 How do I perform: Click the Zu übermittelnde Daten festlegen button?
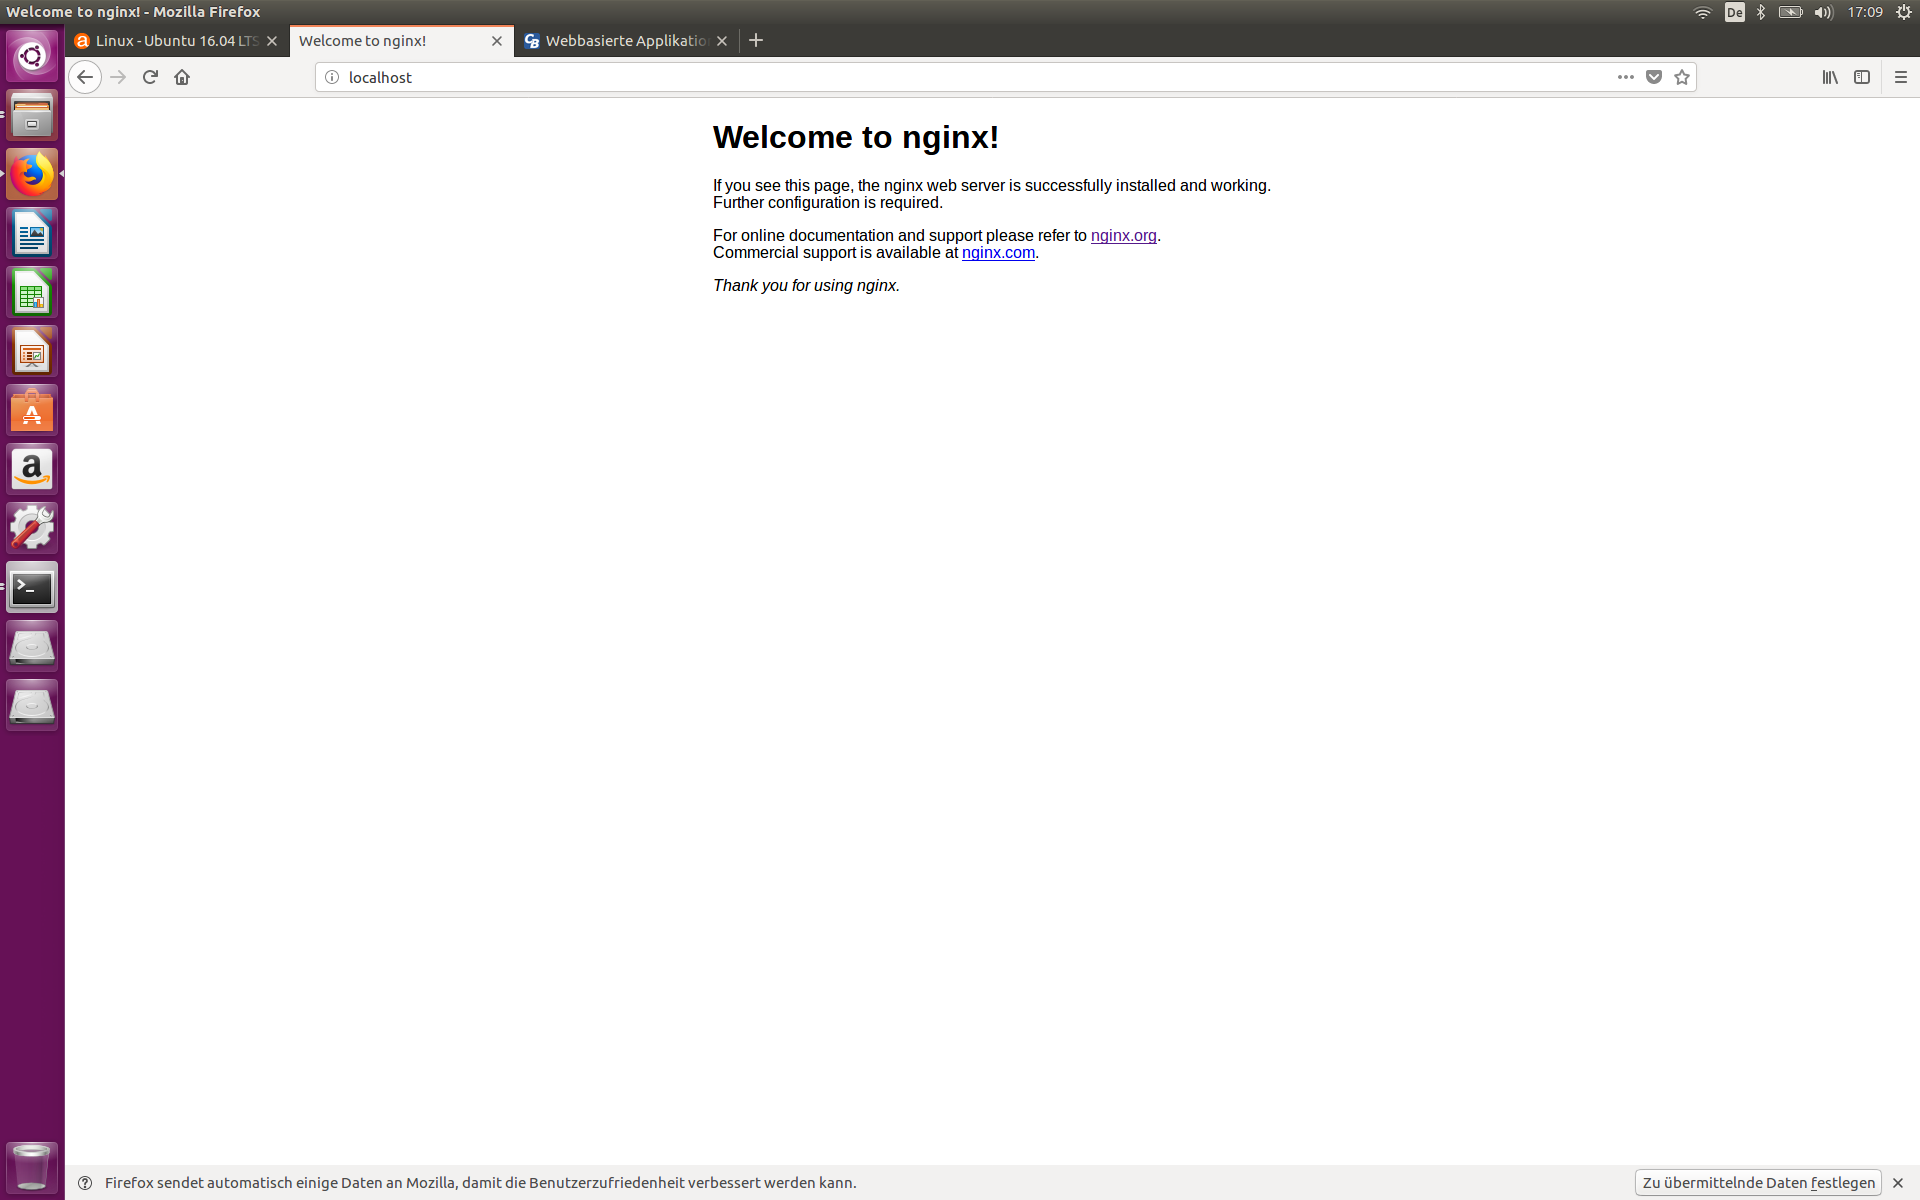click(x=1758, y=1183)
